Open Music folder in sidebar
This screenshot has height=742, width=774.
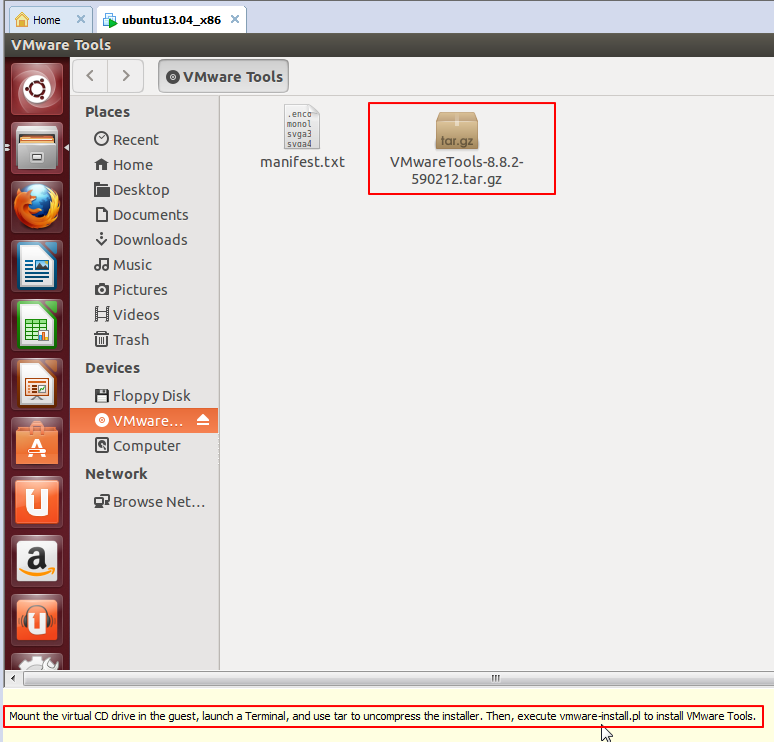point(144,265)
